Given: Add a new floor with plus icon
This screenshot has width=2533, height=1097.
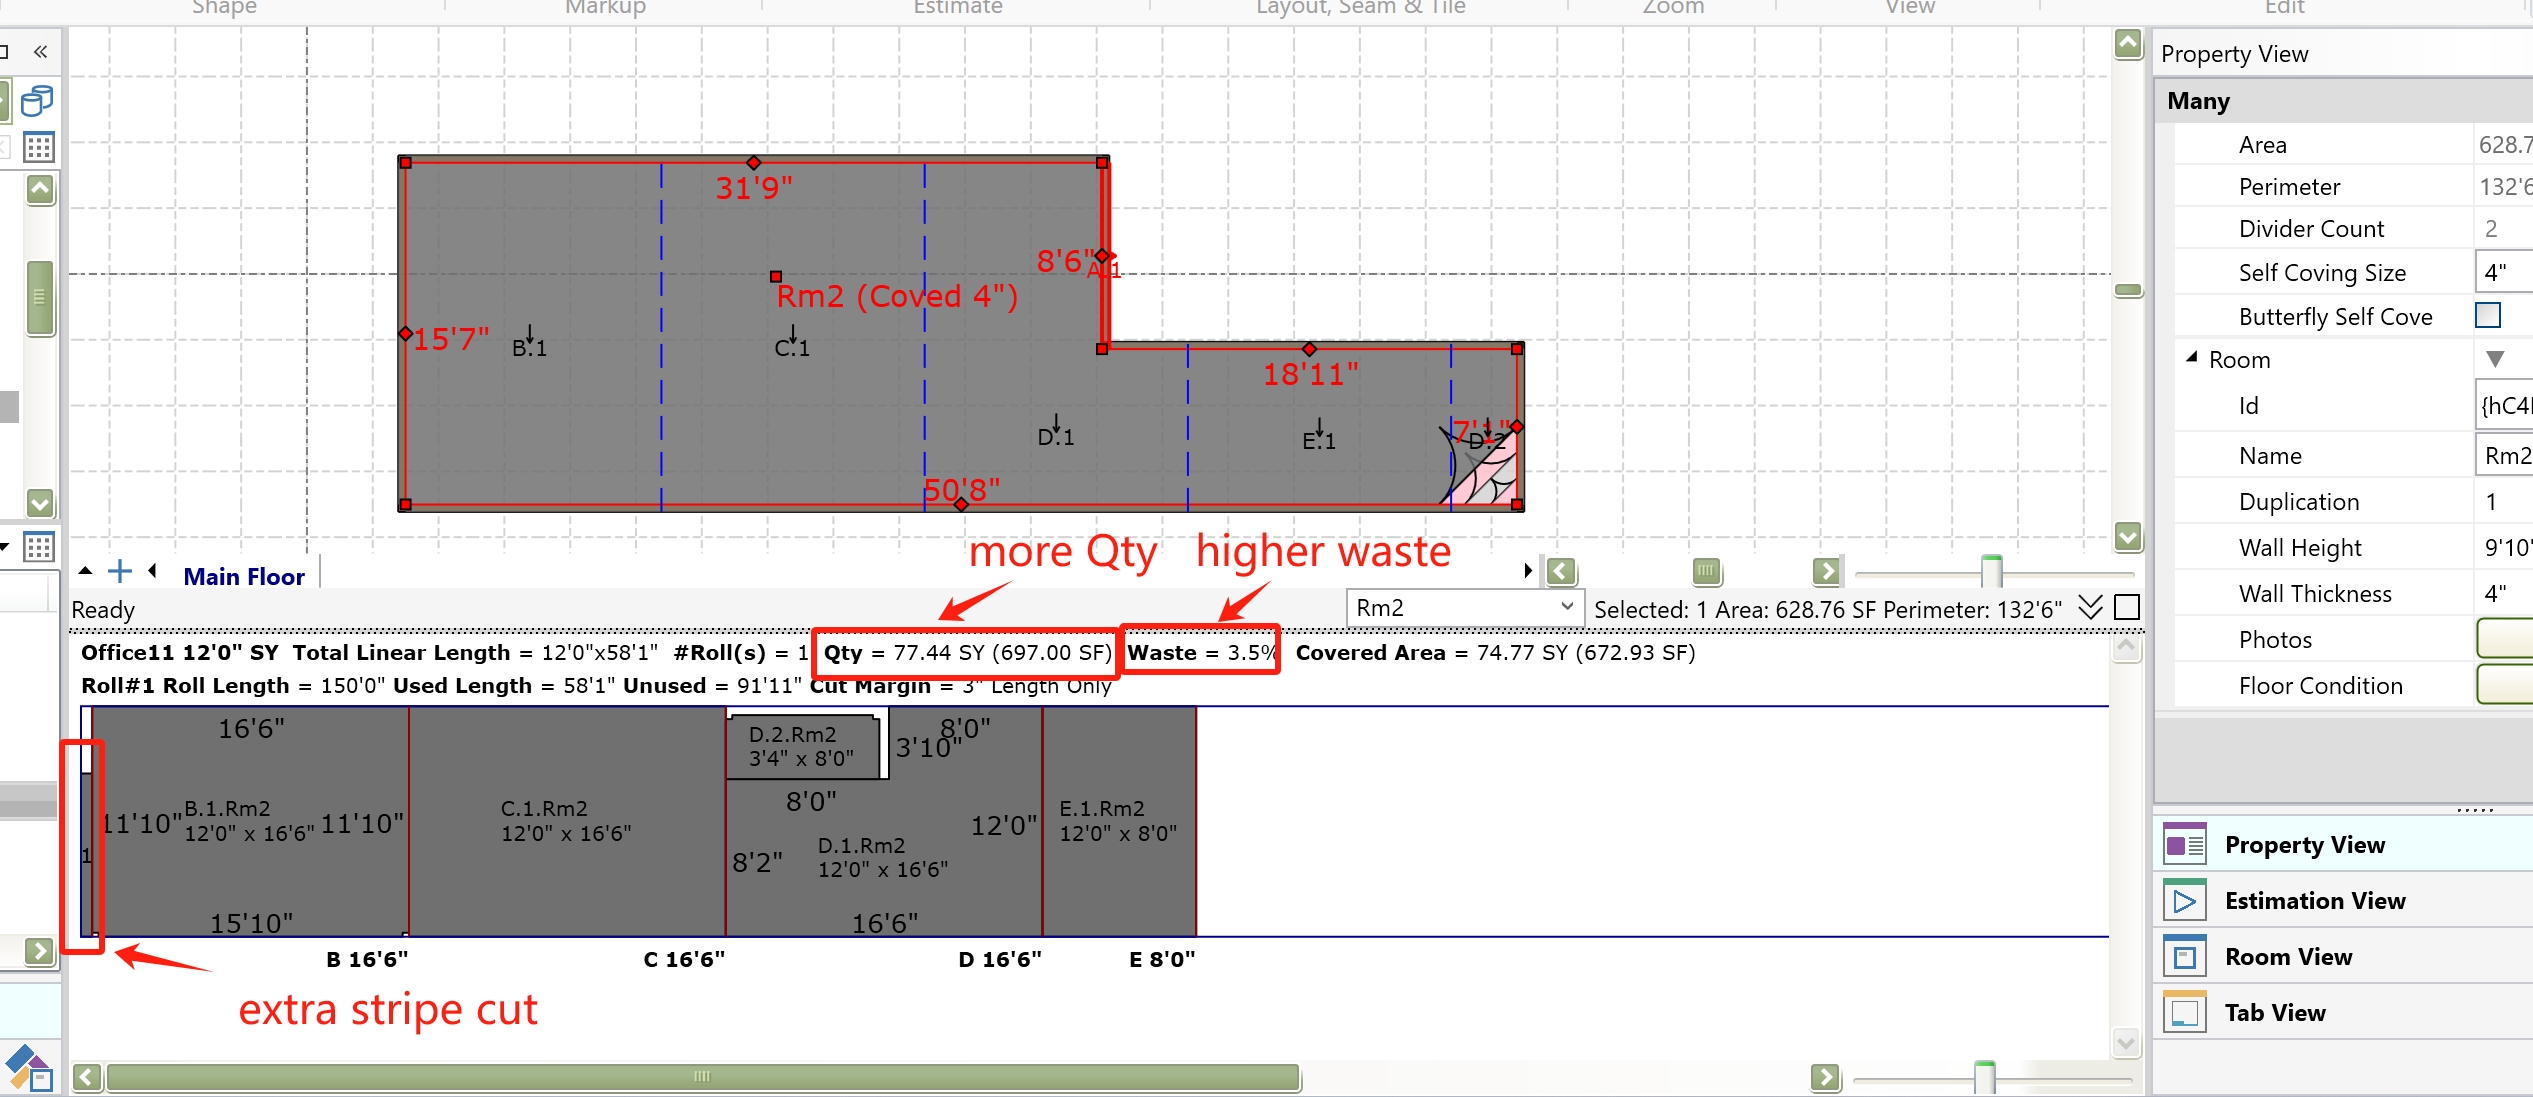Looking at the screenshot, I should click(120, 572).
